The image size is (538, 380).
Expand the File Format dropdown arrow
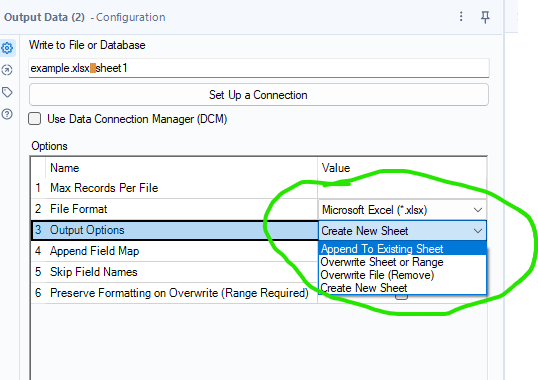(478, 210)
